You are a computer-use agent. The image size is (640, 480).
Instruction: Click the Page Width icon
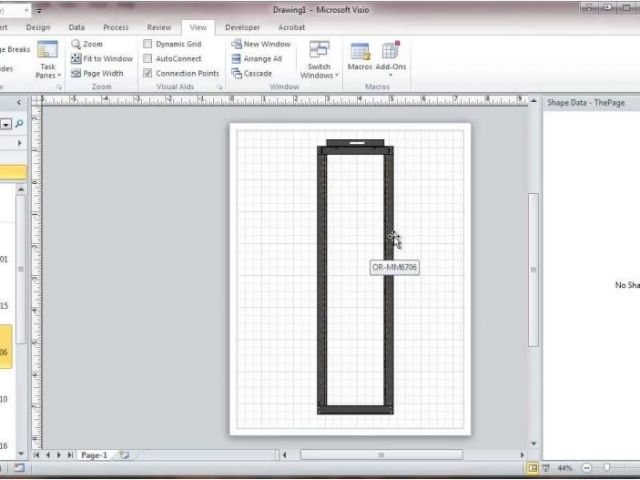tap(76, 73)
